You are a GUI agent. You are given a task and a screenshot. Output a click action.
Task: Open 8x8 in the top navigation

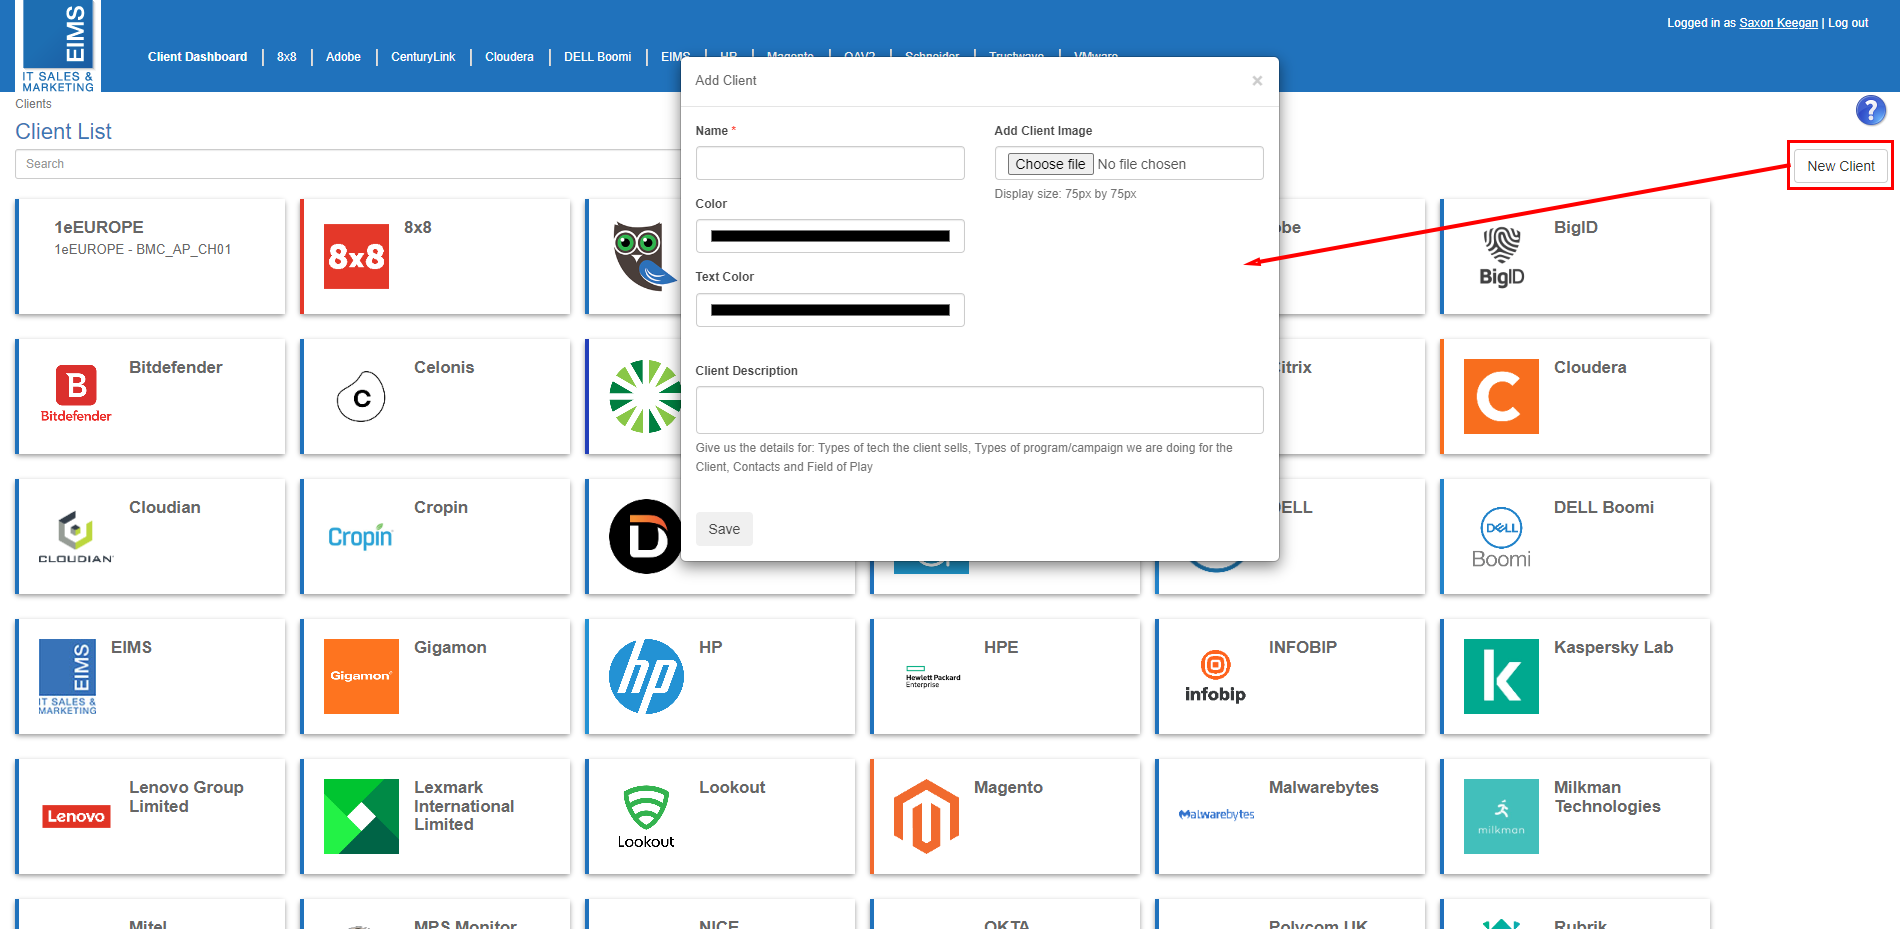(x=287, y=57)
